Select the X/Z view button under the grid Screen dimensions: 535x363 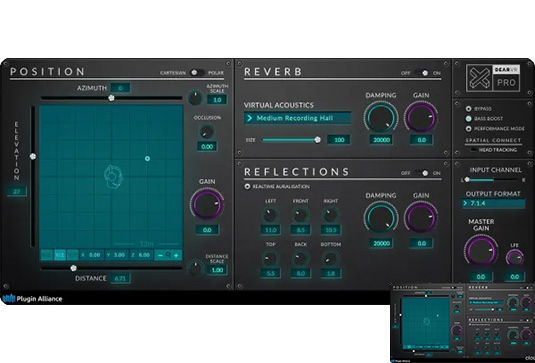(47, 255)
